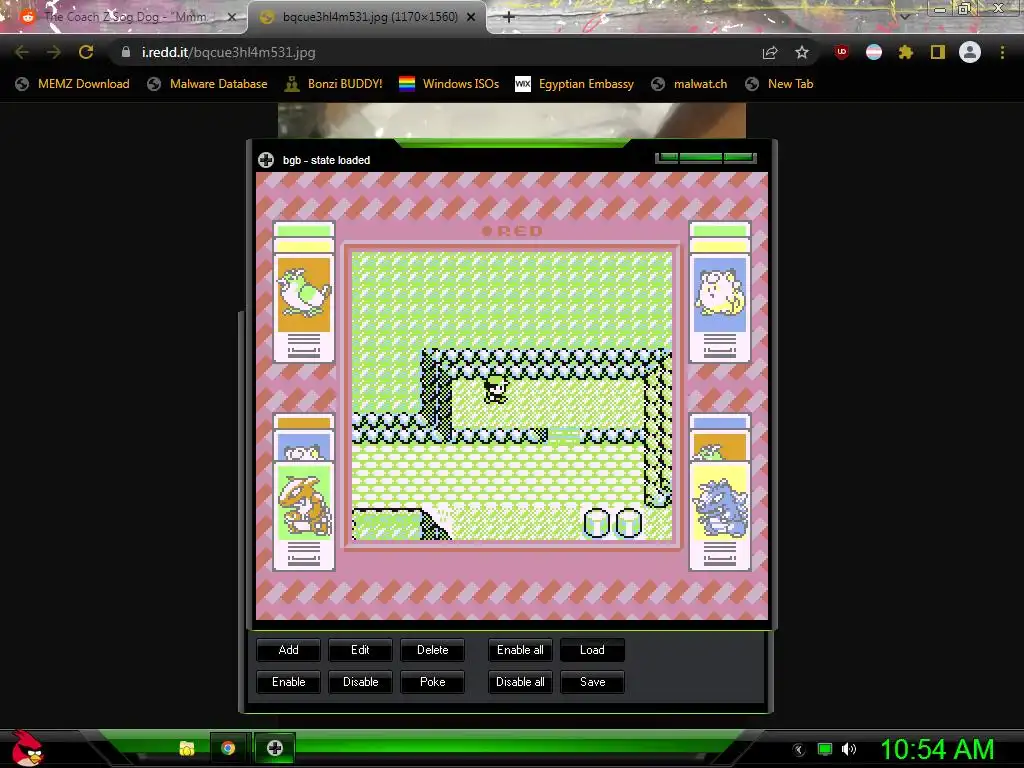The height and width of the screenshot is (768, 1024).
Task: Open the Malware Database bookmark
Action: 208,84
